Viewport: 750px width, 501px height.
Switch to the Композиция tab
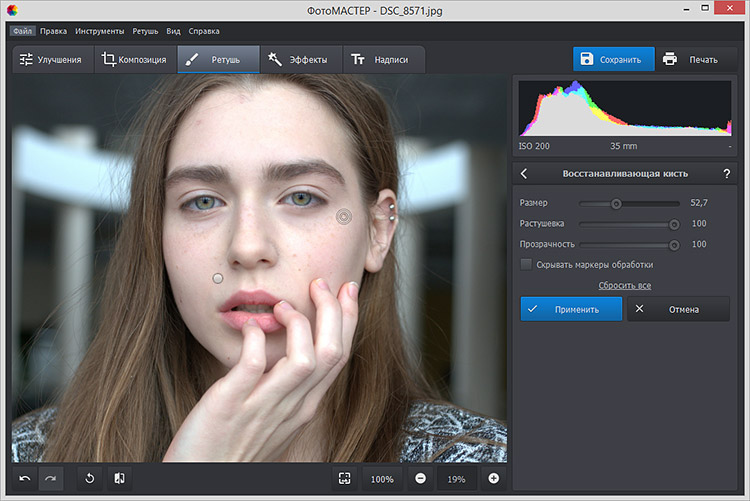(x=134, y=59)
